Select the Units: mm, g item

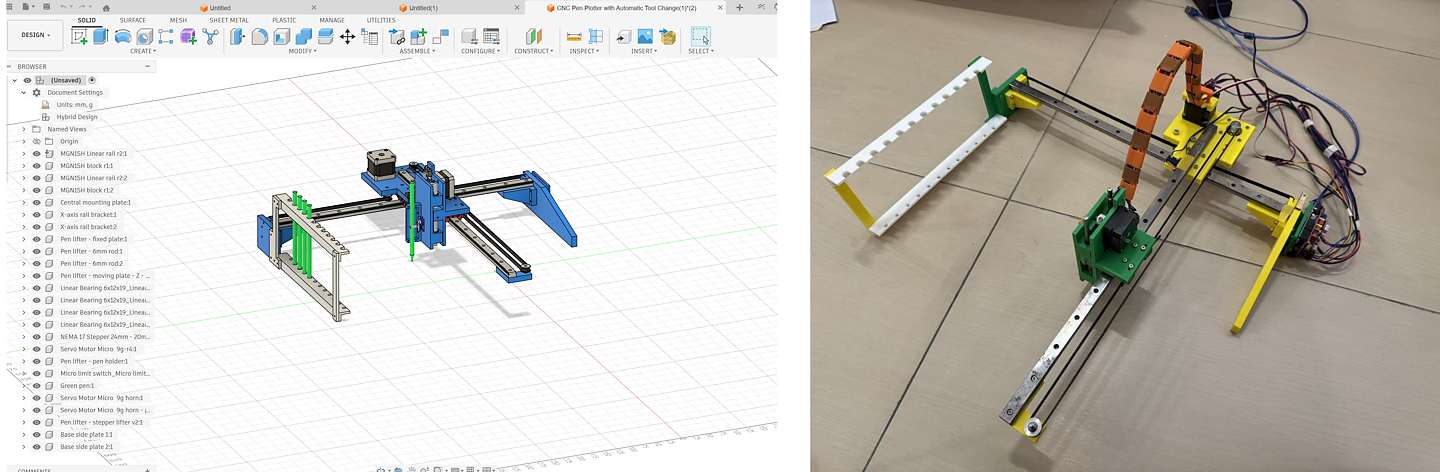pyautogui.click(x=74, y=104)
